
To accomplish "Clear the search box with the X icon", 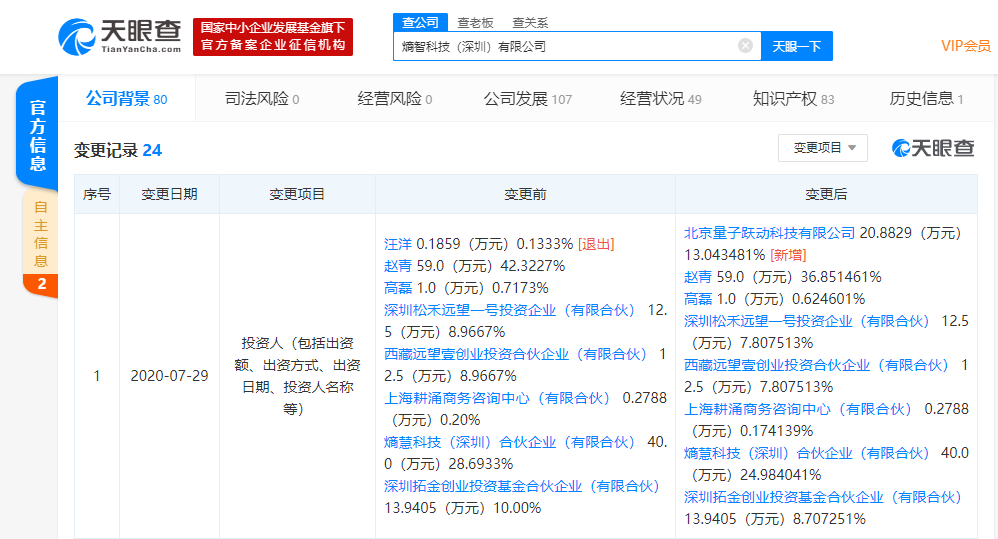I will pos(745,46).
